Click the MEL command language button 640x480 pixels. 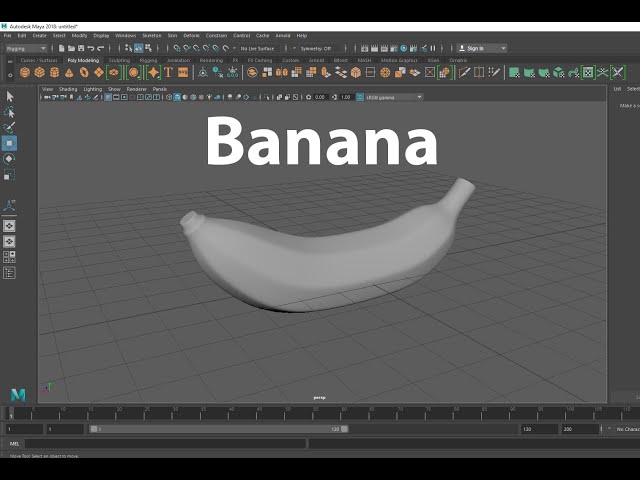pos(14,444)
